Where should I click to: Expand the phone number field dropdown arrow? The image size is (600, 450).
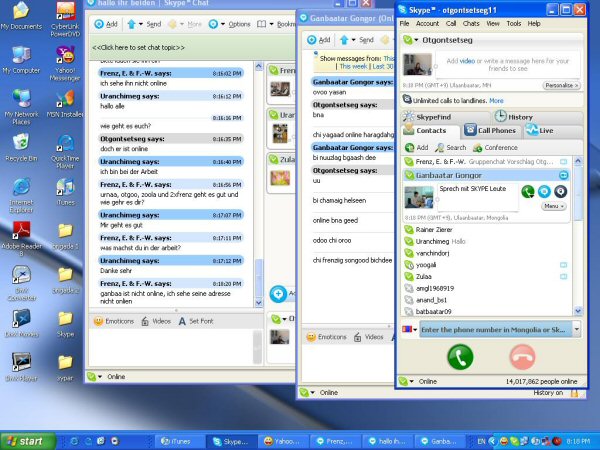point(576,329)
